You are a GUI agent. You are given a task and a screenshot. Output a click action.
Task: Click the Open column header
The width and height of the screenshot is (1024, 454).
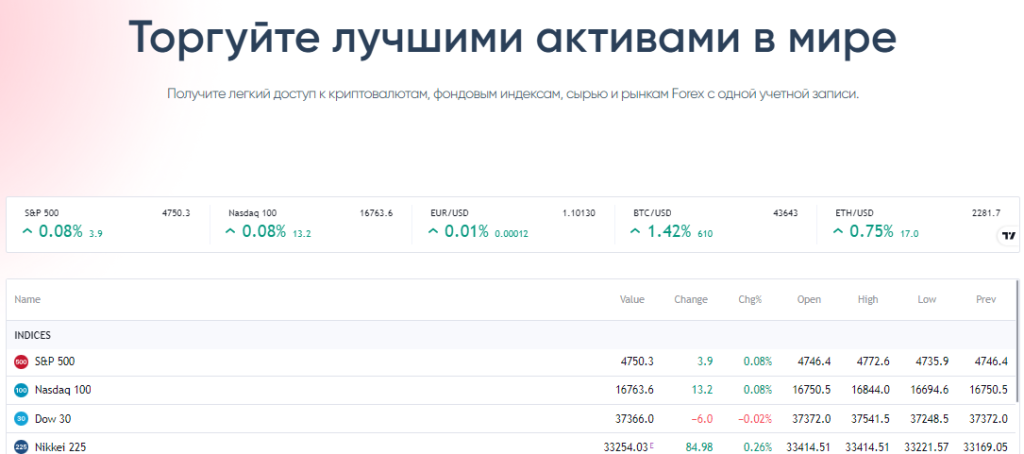[x=809, y=300]
